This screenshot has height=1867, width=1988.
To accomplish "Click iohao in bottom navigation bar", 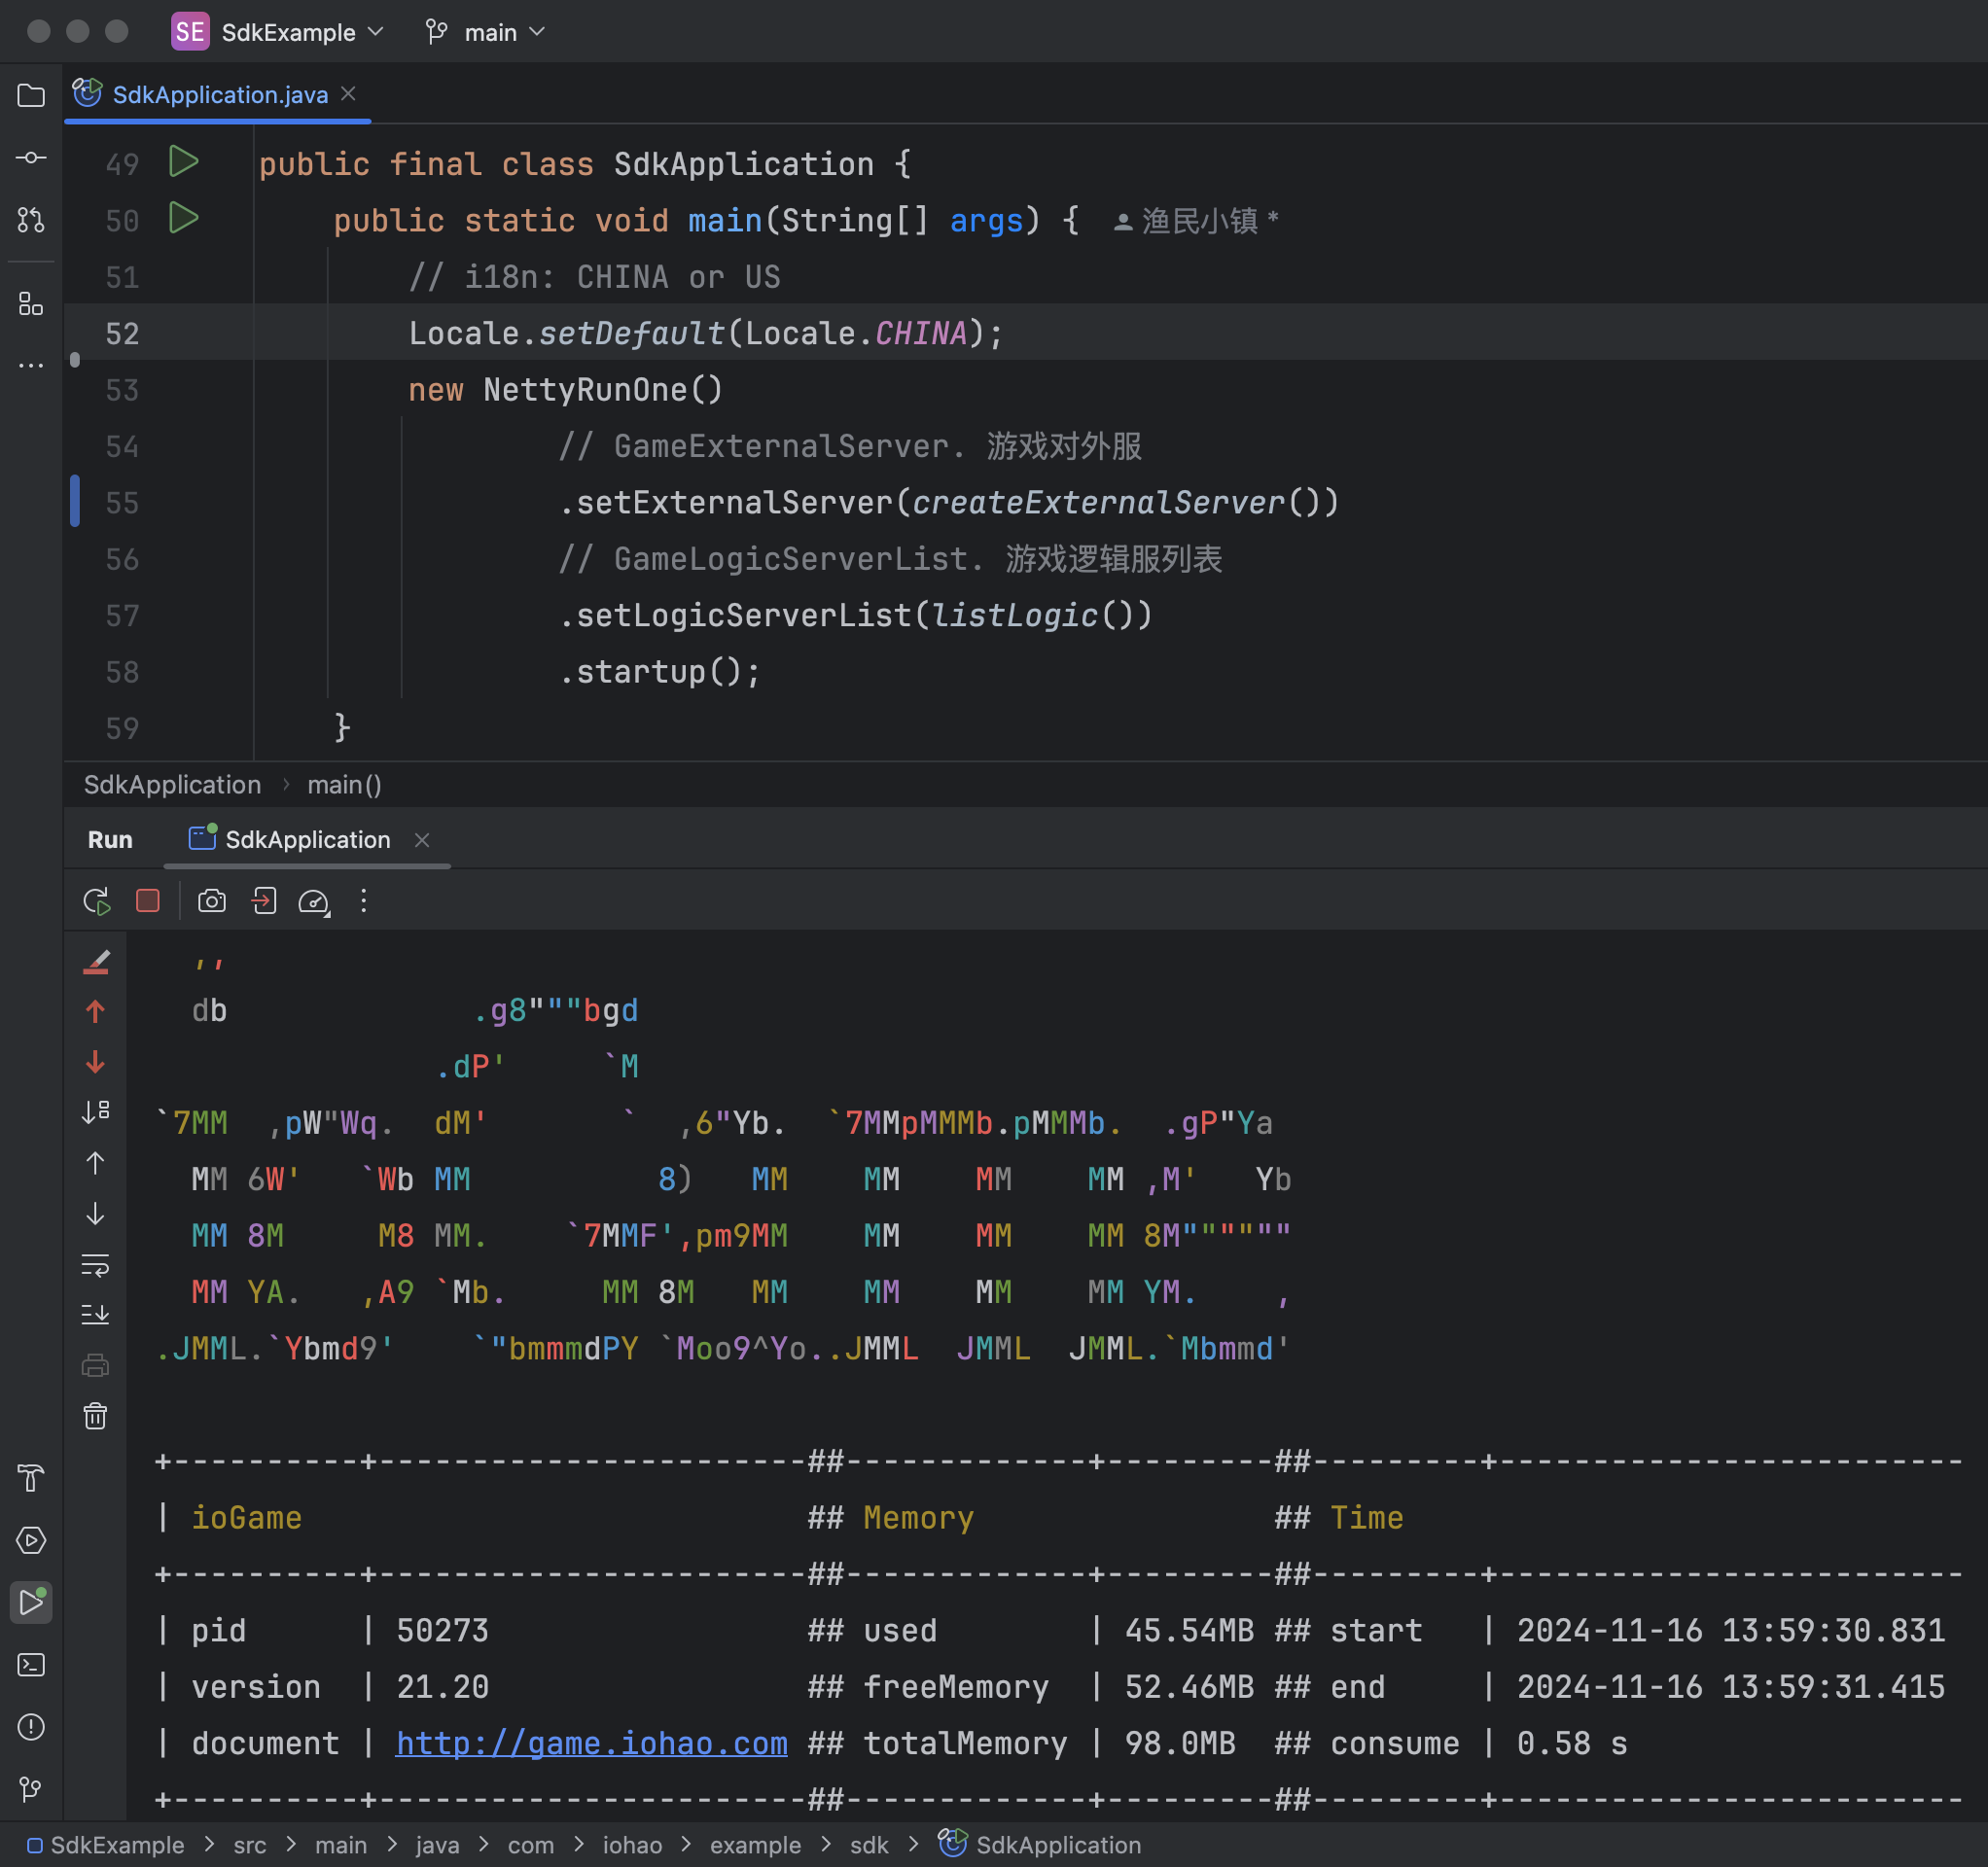I will [x=632, y=1845].
